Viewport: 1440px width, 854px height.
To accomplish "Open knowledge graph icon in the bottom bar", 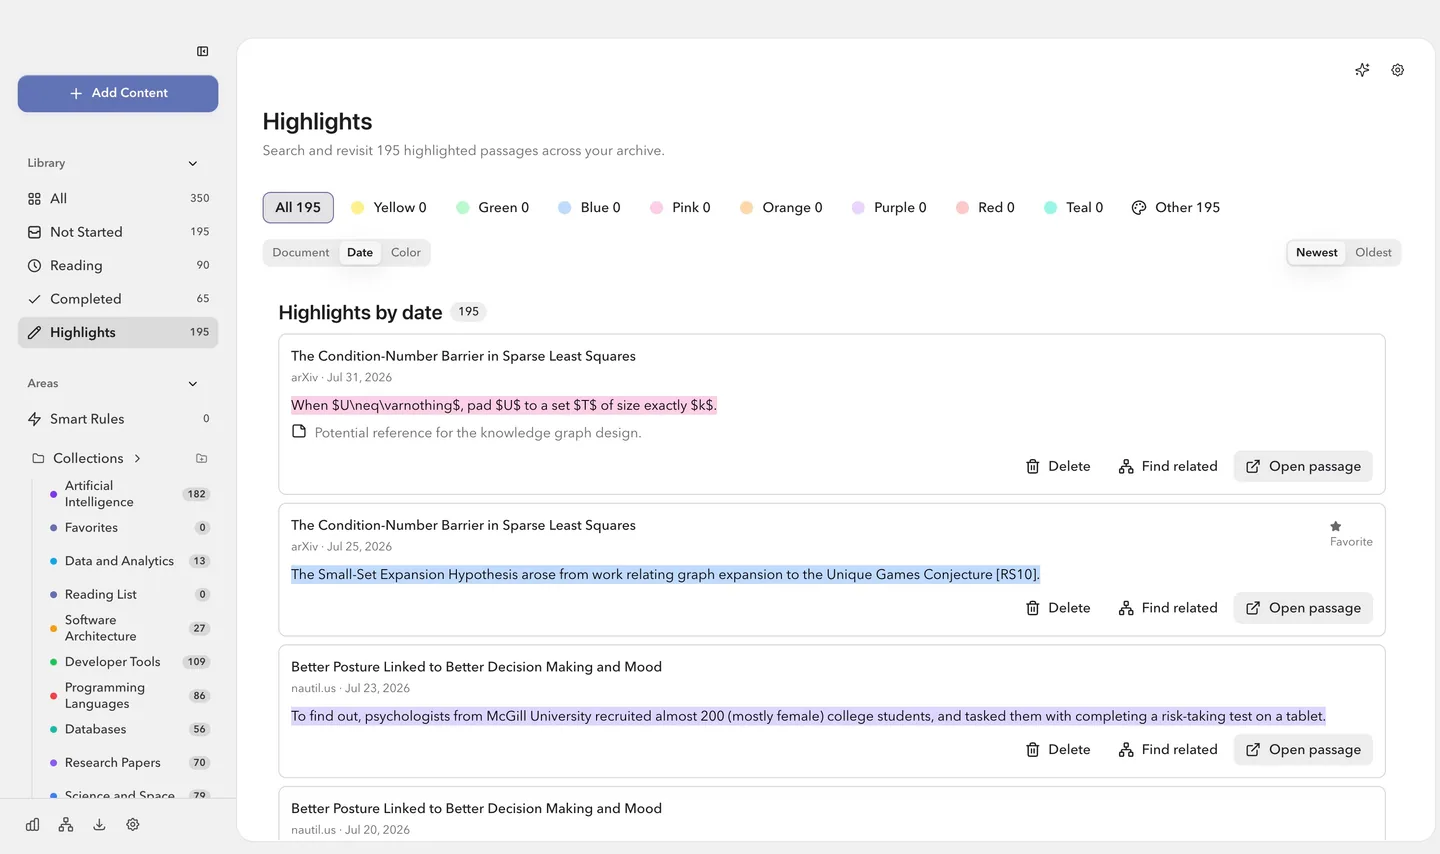I will [66, 825].
